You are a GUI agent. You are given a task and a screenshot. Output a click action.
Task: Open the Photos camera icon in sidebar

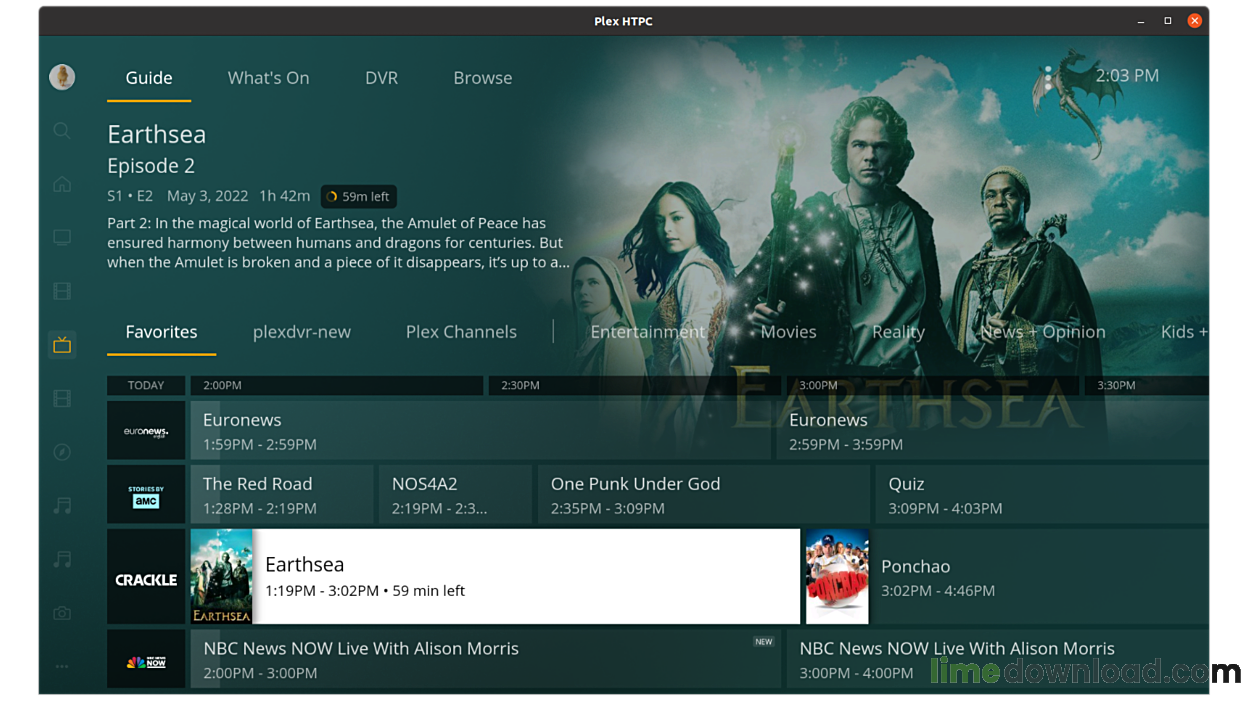[62, 613]
